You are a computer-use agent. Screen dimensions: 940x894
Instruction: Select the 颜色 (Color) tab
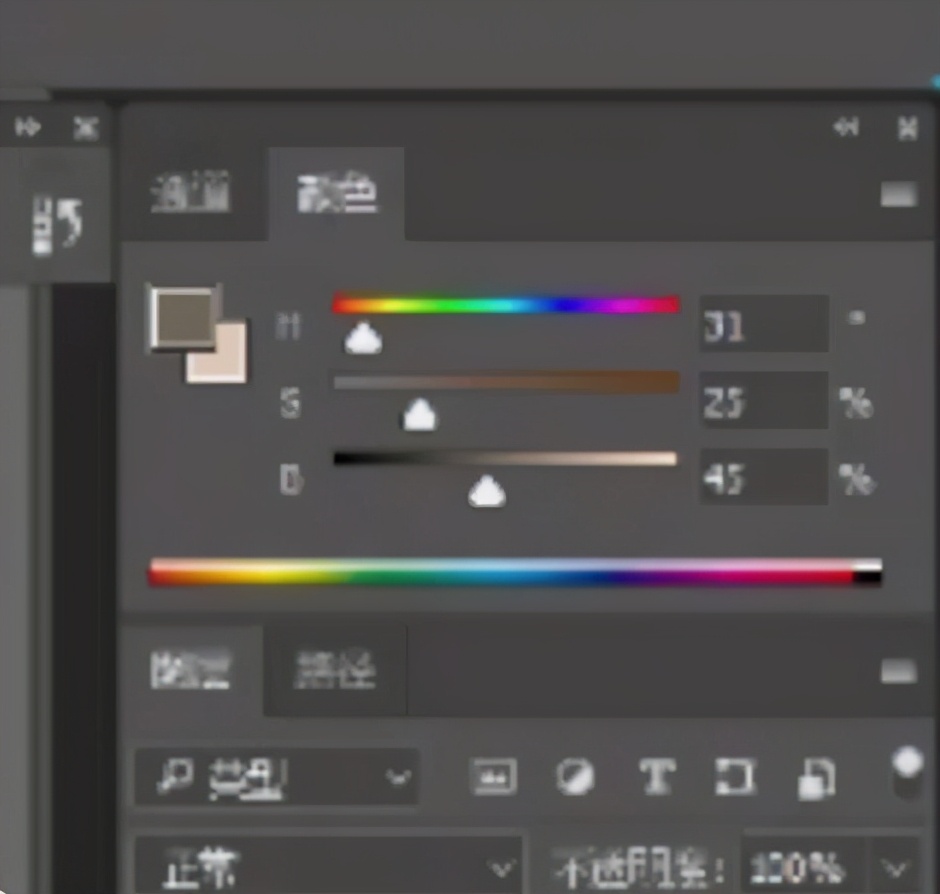[338, 193]
